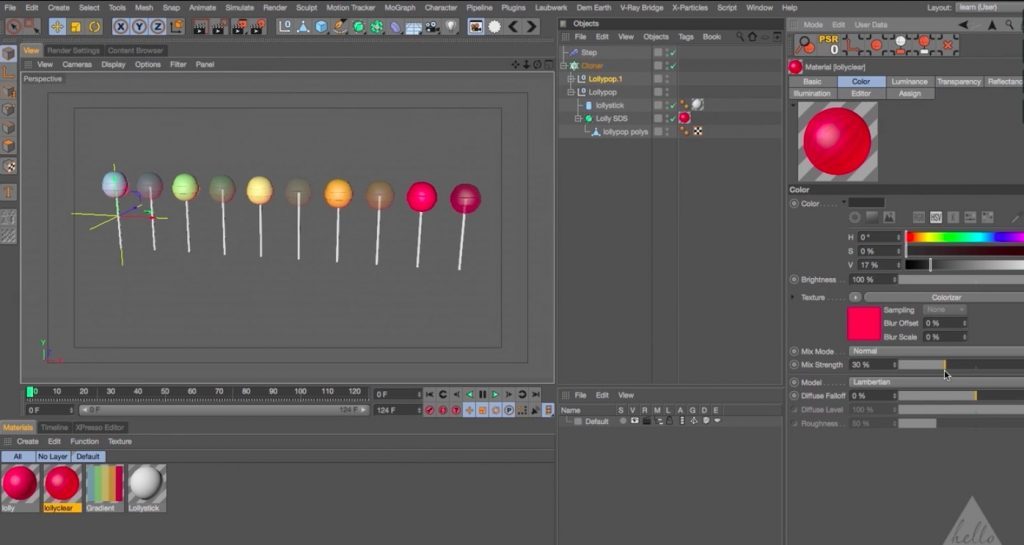Click the All materials filter button

(x=18, y=456)
